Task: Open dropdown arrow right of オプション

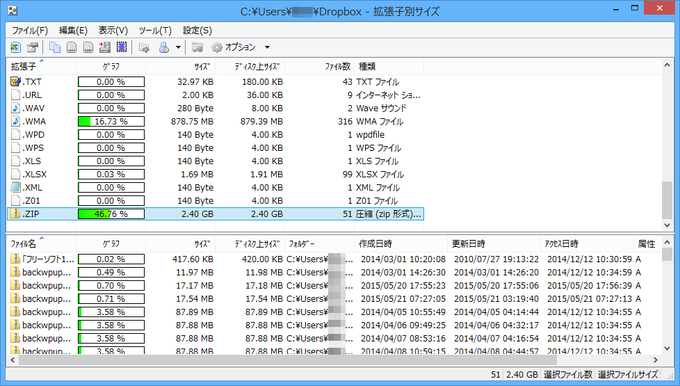Action: coord(267,47)
